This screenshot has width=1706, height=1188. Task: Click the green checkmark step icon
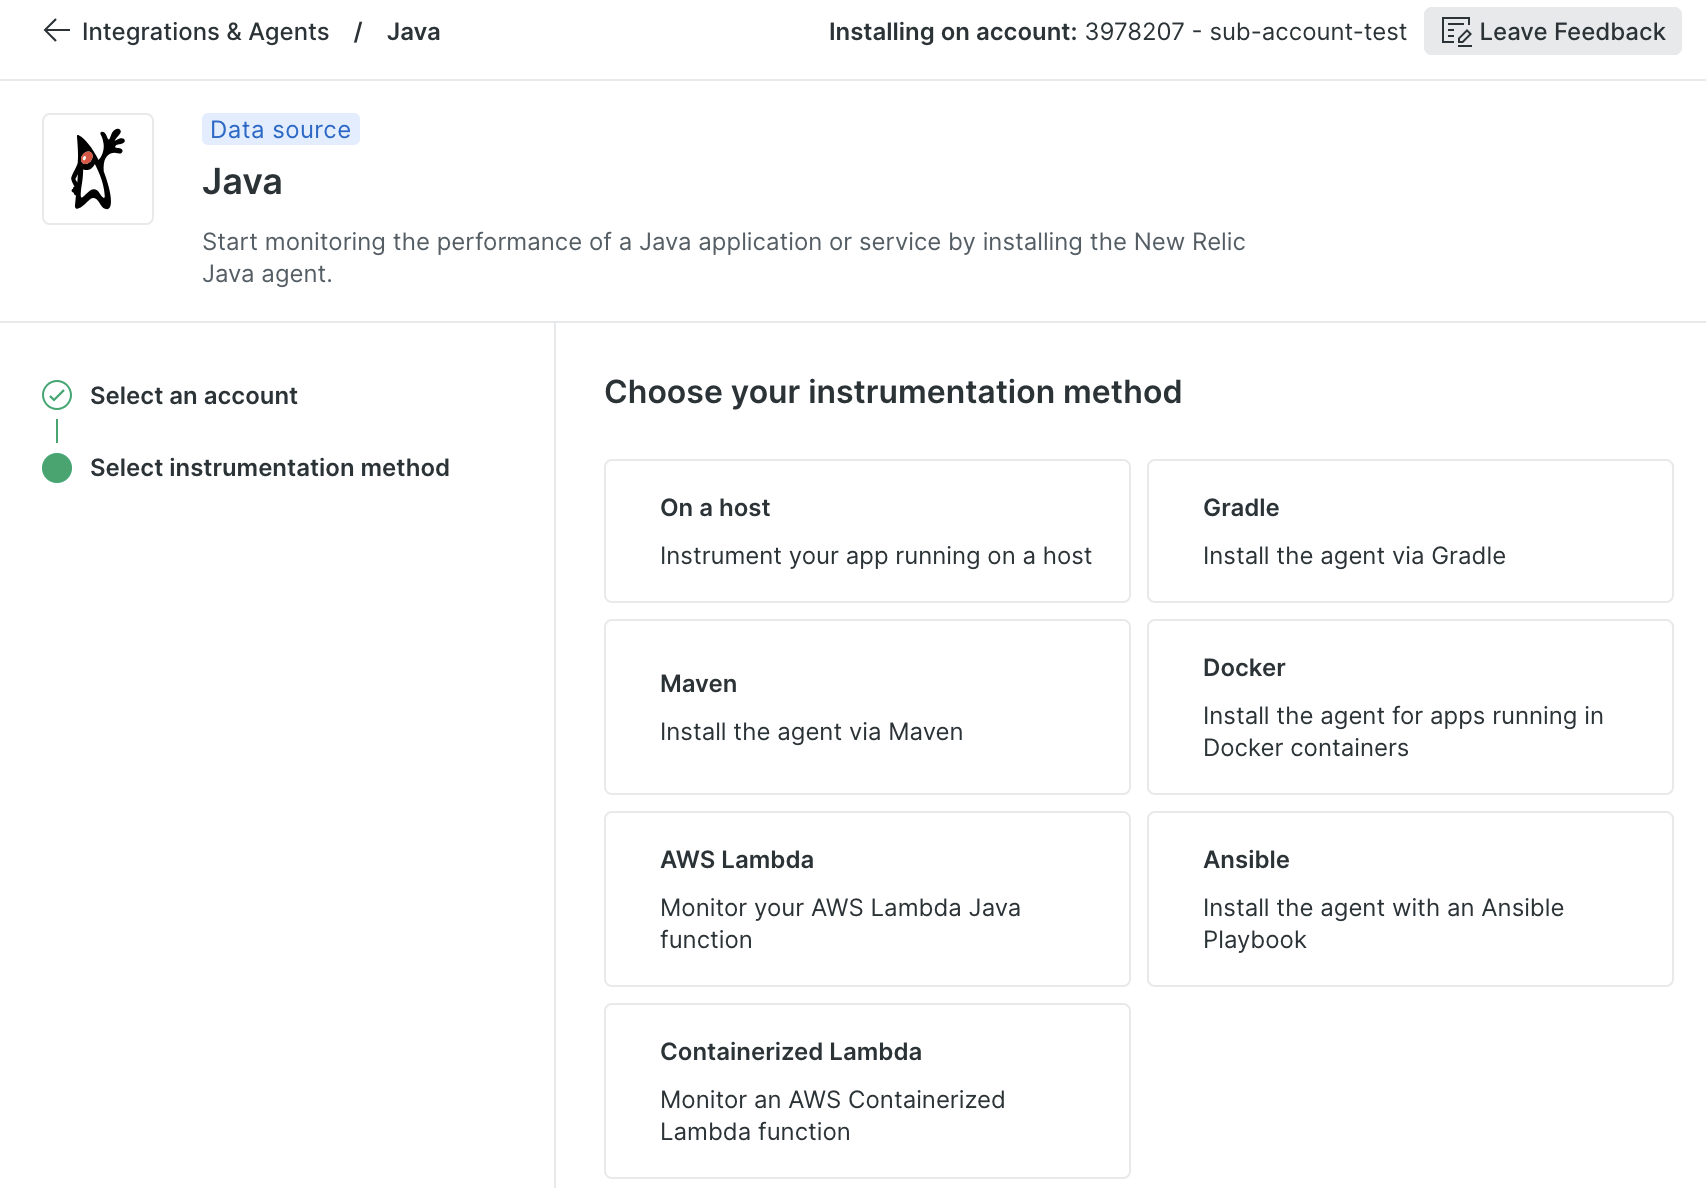coord(57,396)
